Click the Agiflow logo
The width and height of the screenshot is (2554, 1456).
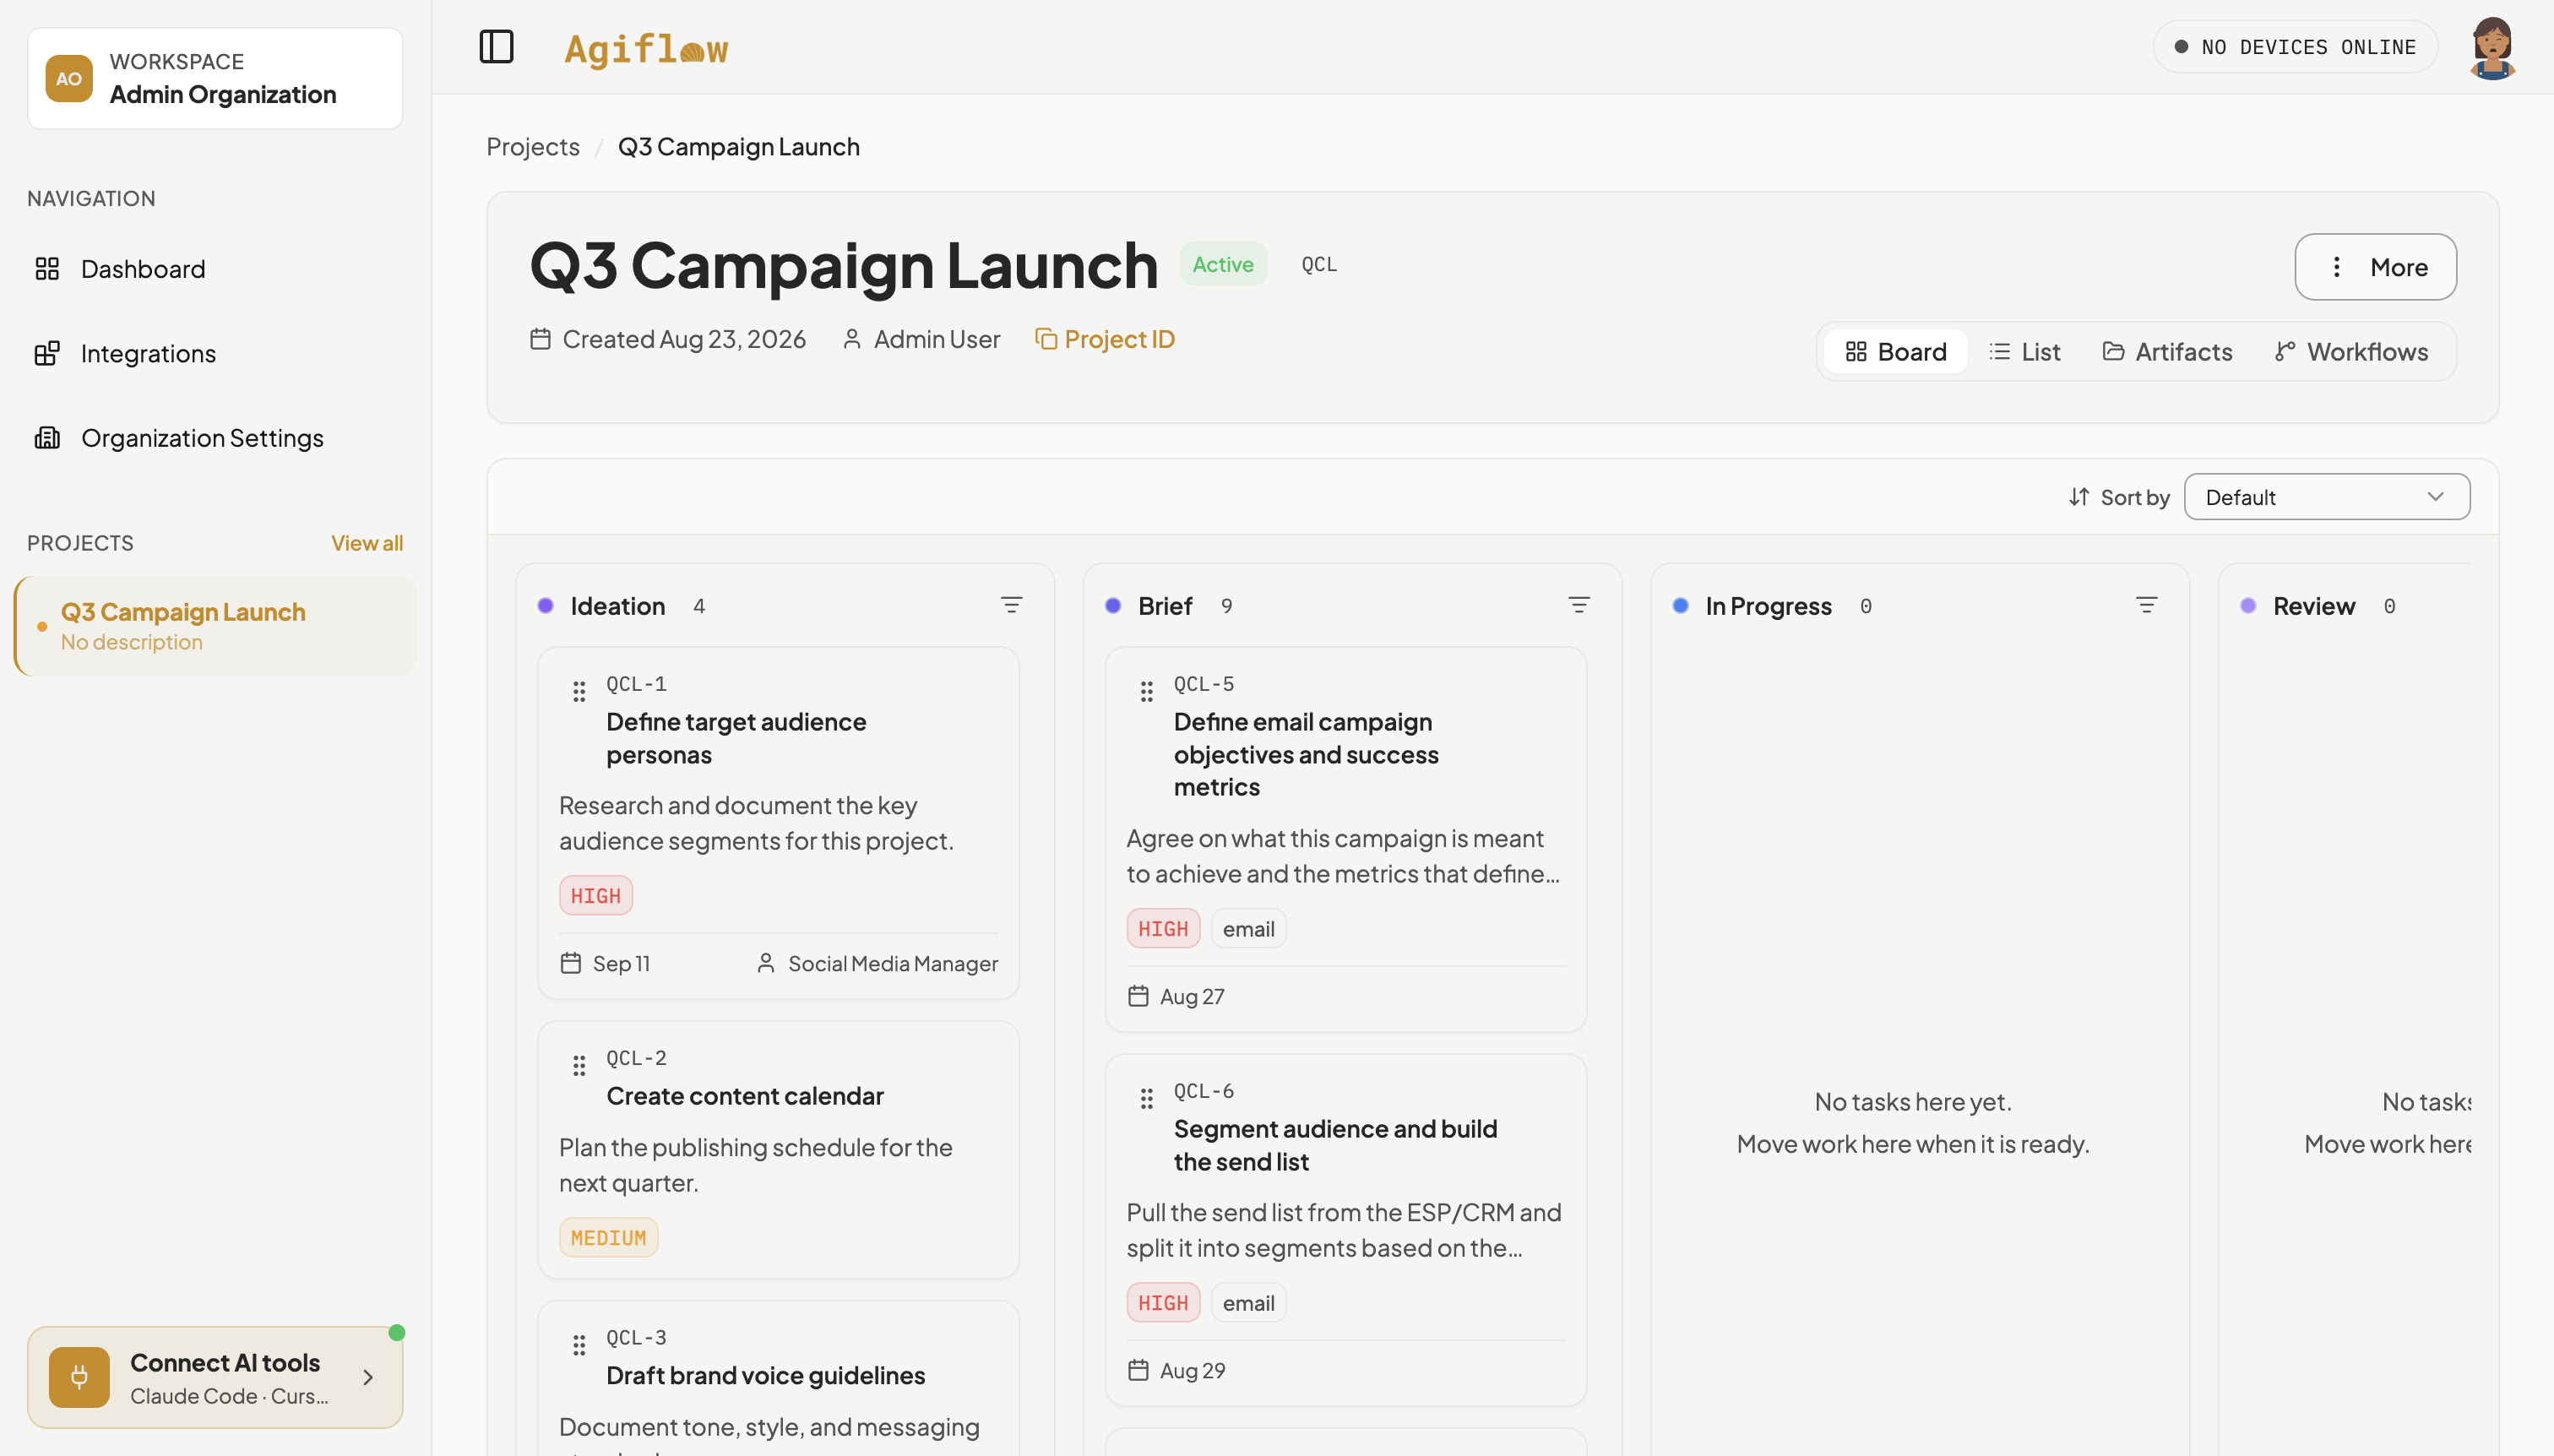coord(646,49)
